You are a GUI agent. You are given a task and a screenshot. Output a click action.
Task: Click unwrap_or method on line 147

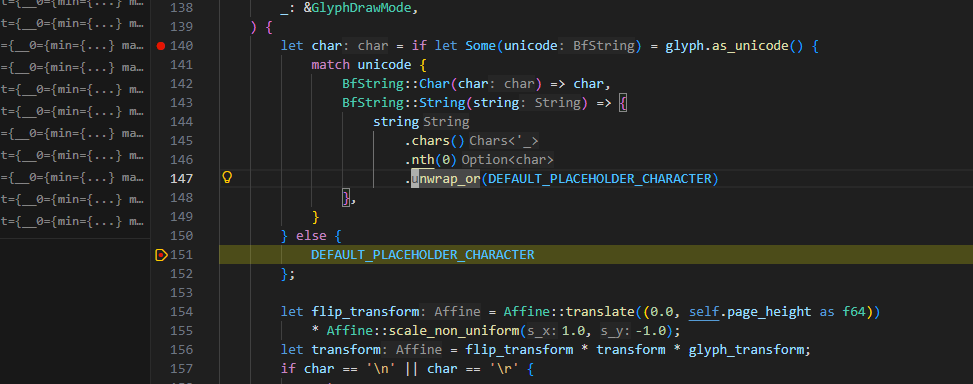[446, 179]
